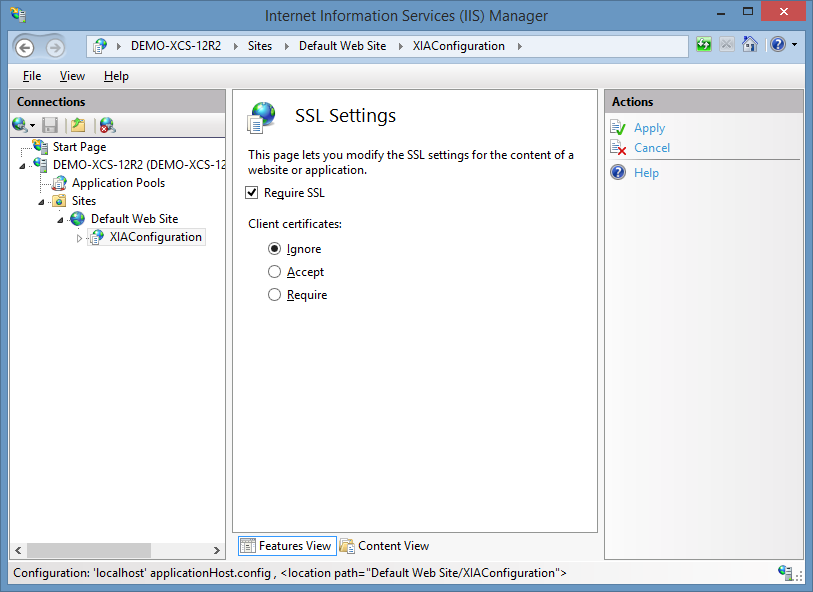
Task: Cancel the SSL settings changes
Action: pyautogui.click(x=652, y=148)
